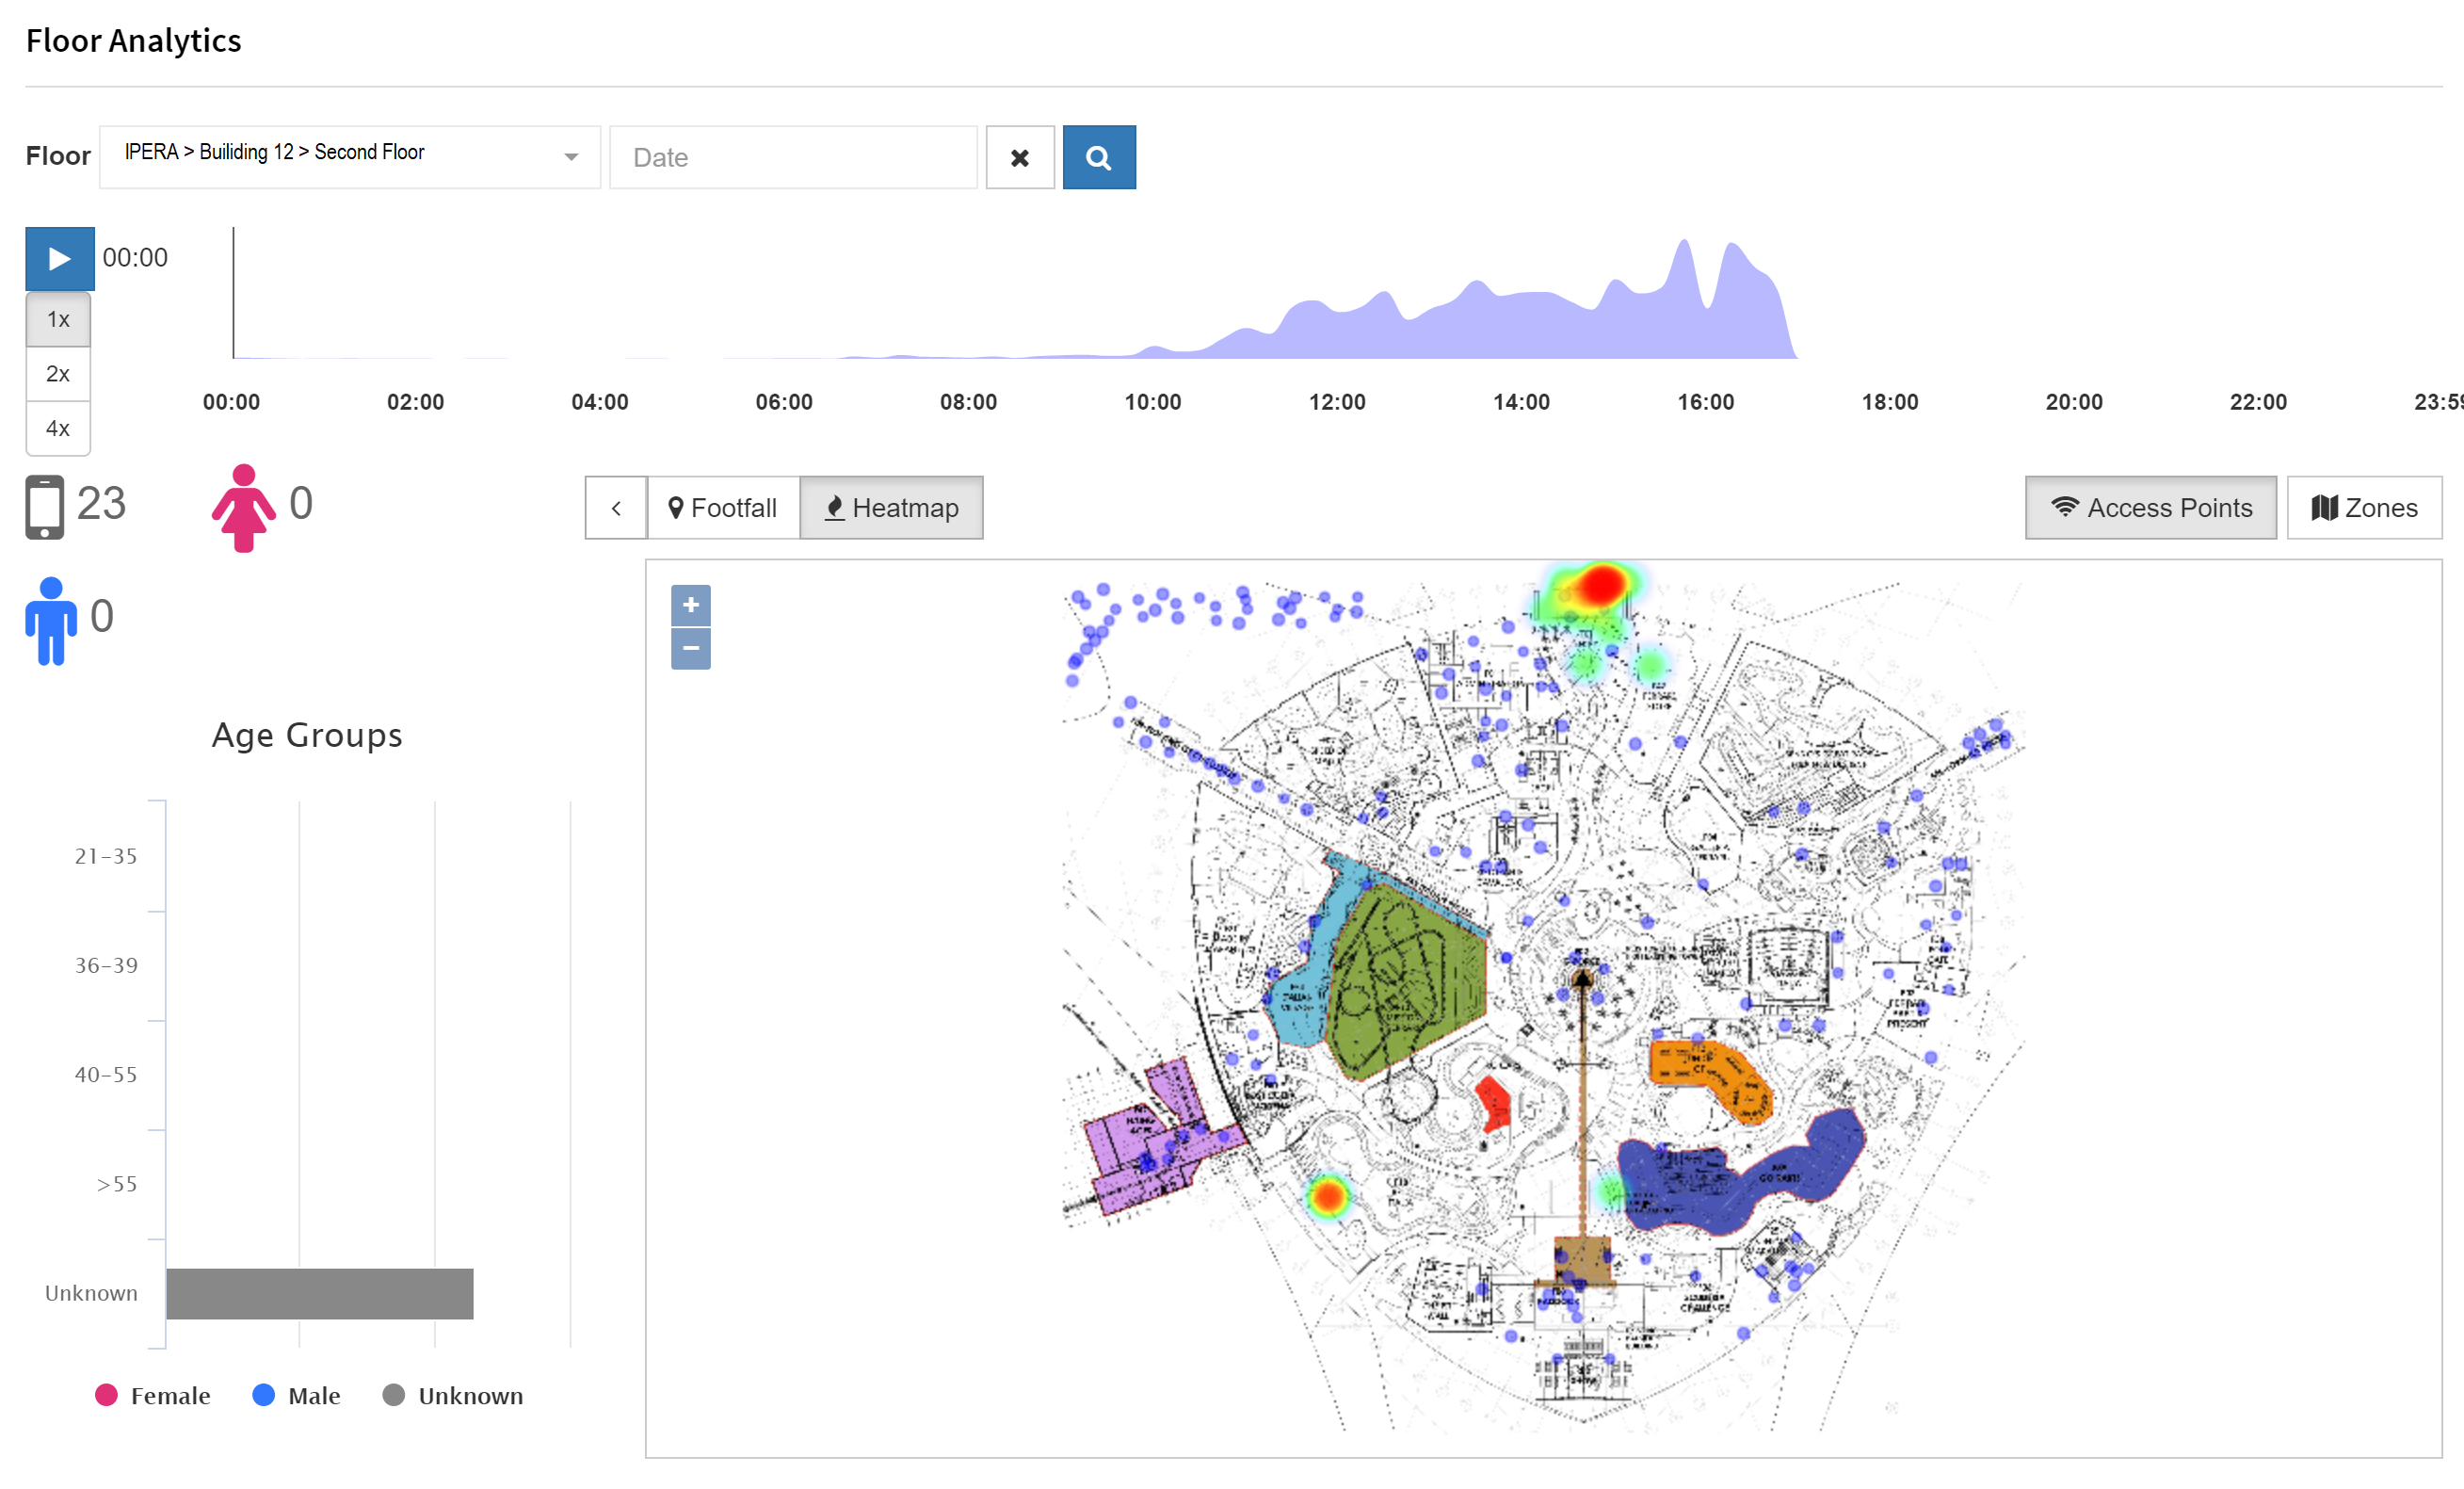
Task: Toggle Access Points overlay
Action: coord(2151,508)
